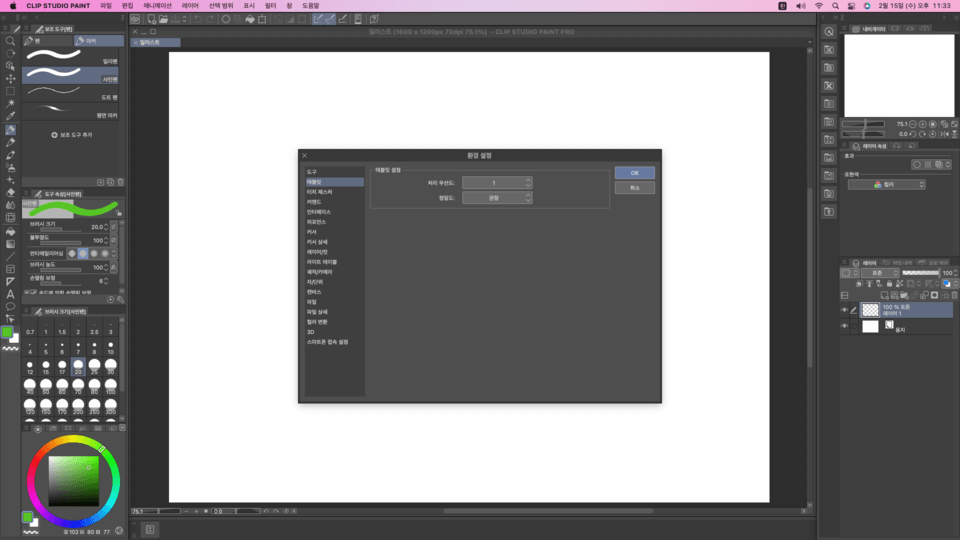The width and height of the screenshot is (960, 540).
Task: Select the strongest anti-aliasing option
Action: coord(105,253)
